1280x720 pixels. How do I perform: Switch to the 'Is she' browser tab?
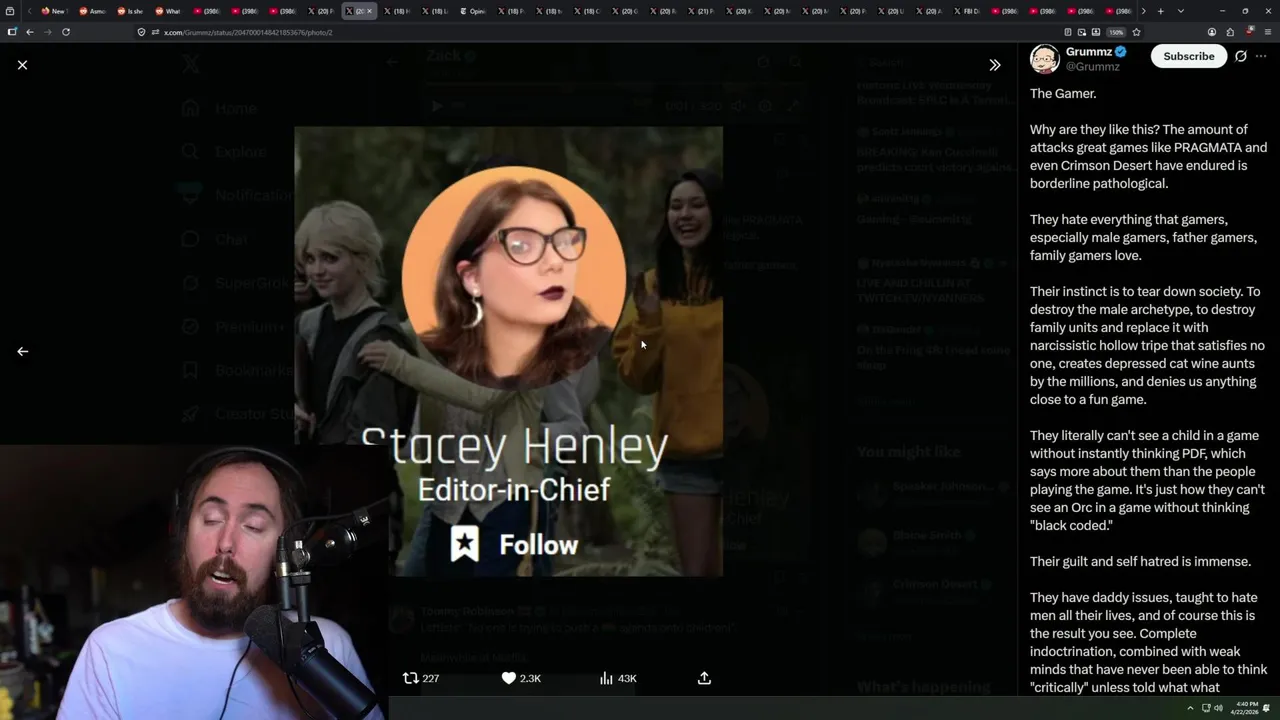coord(129,11)
